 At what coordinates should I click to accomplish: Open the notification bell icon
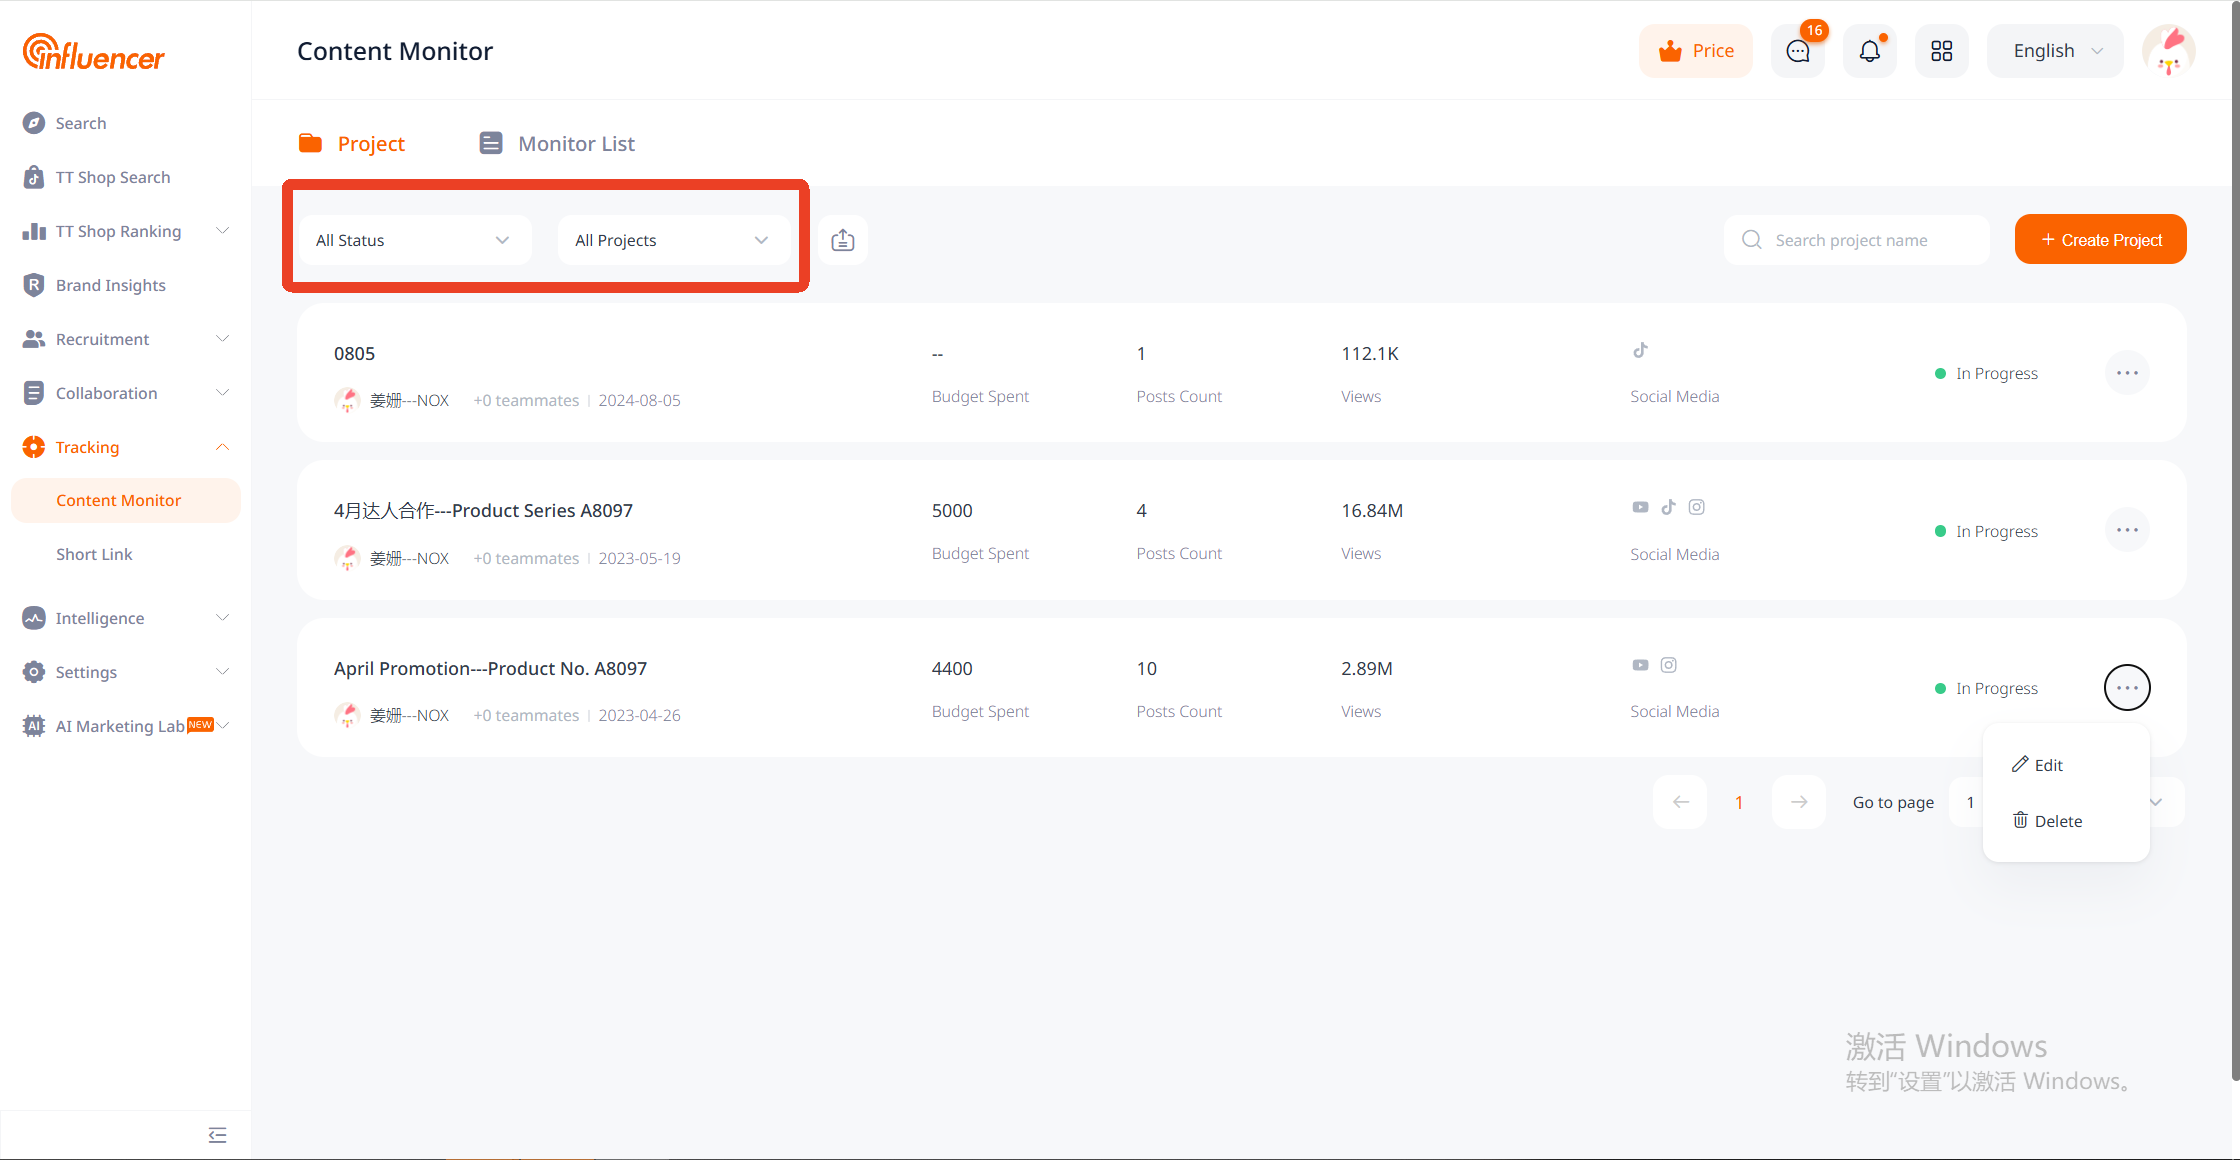1869,51
